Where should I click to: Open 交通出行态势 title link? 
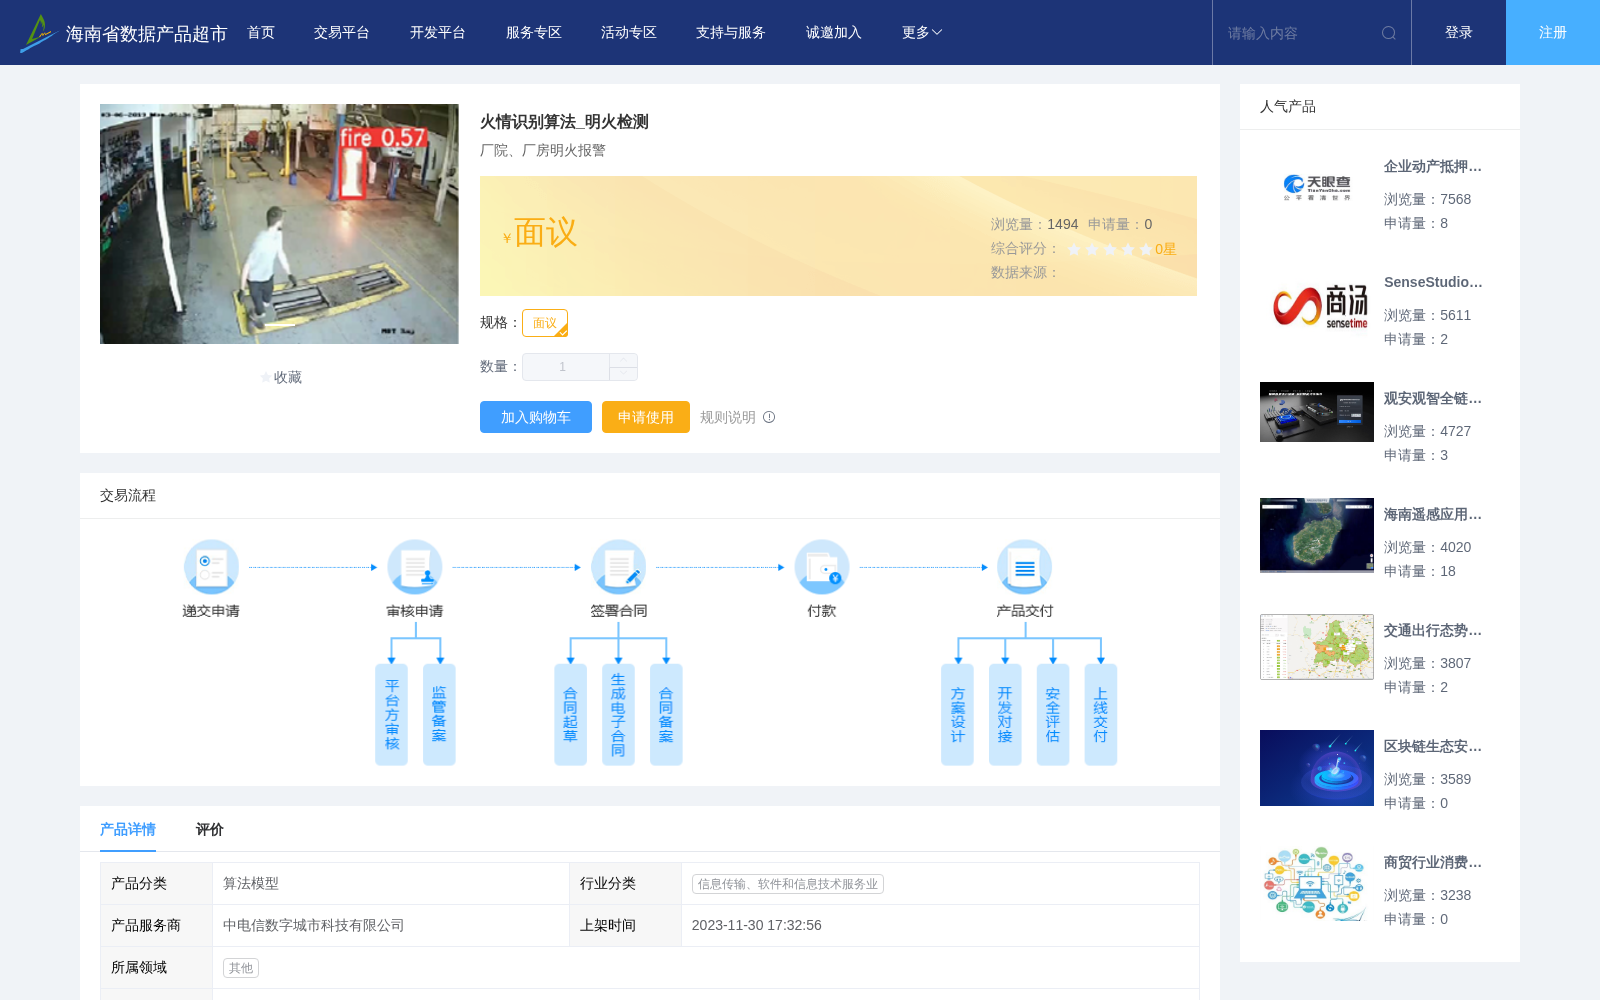point(1433,631)
